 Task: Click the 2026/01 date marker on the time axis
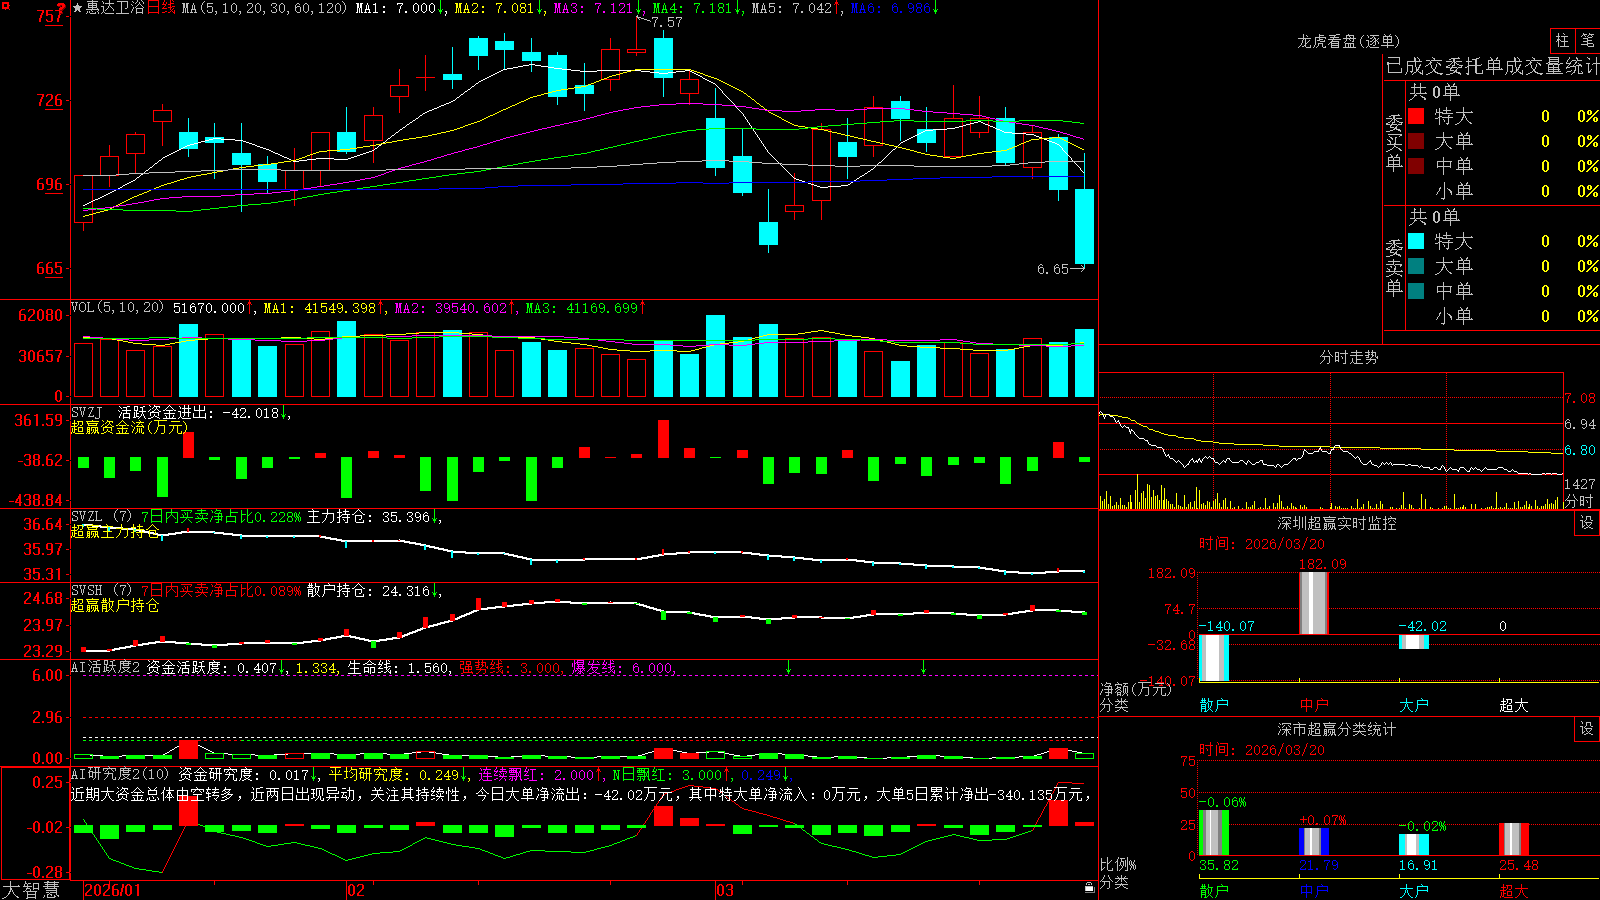112,890
